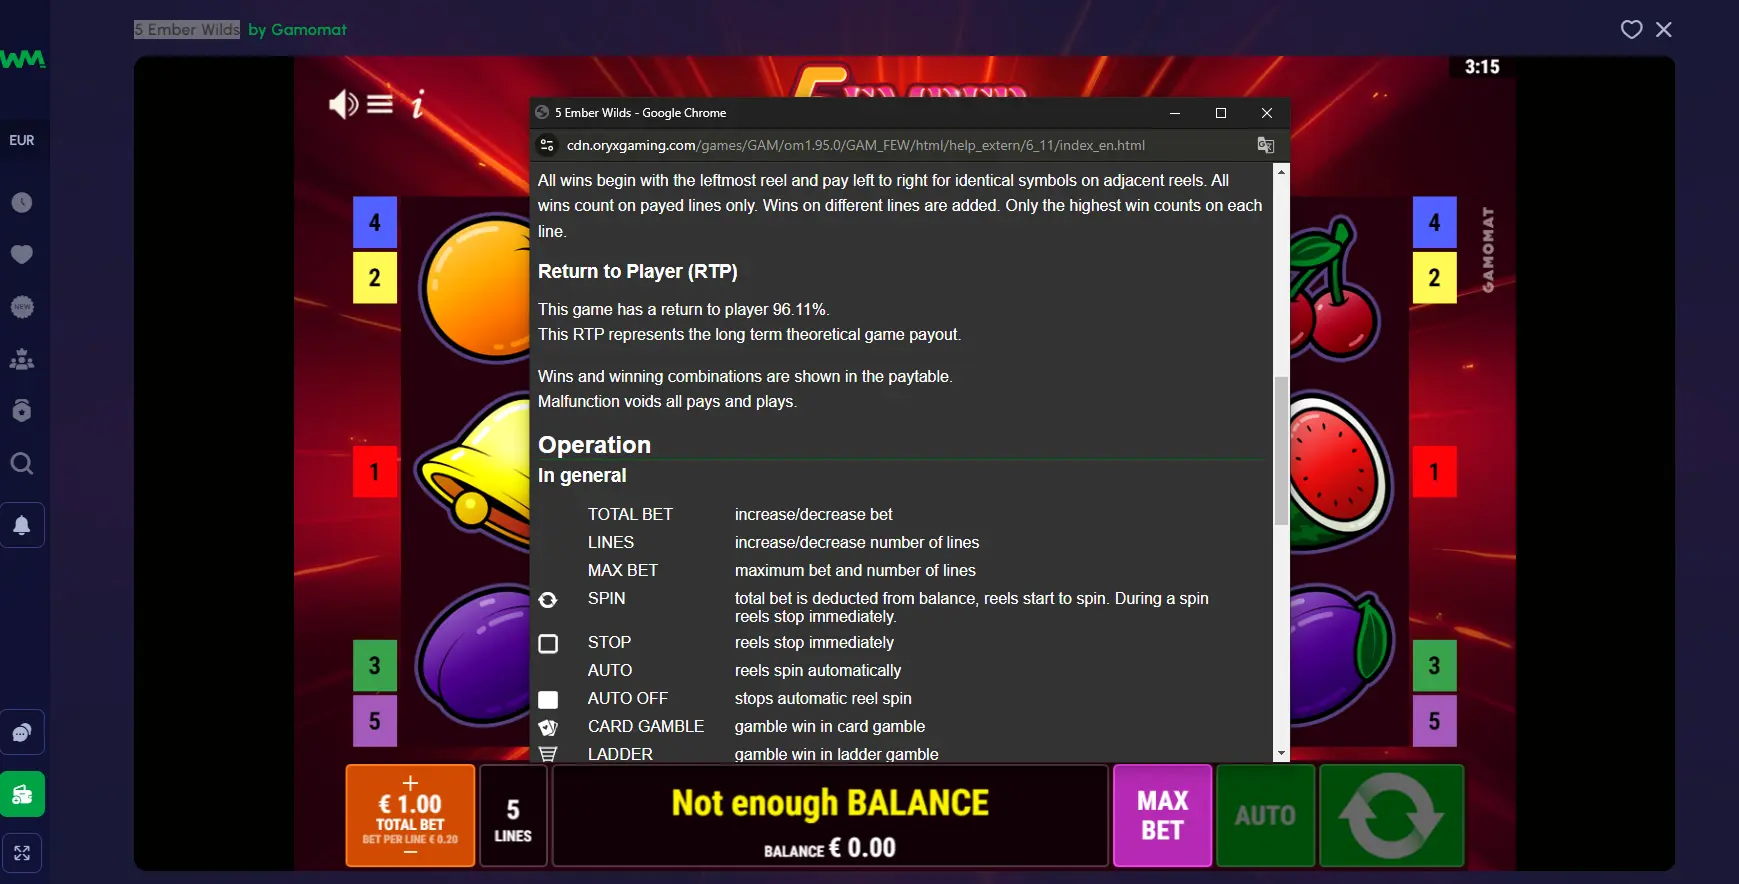Maximize the help popup window
The height and width of the screenshot is (884, 1739).
tap(1221, 113)
